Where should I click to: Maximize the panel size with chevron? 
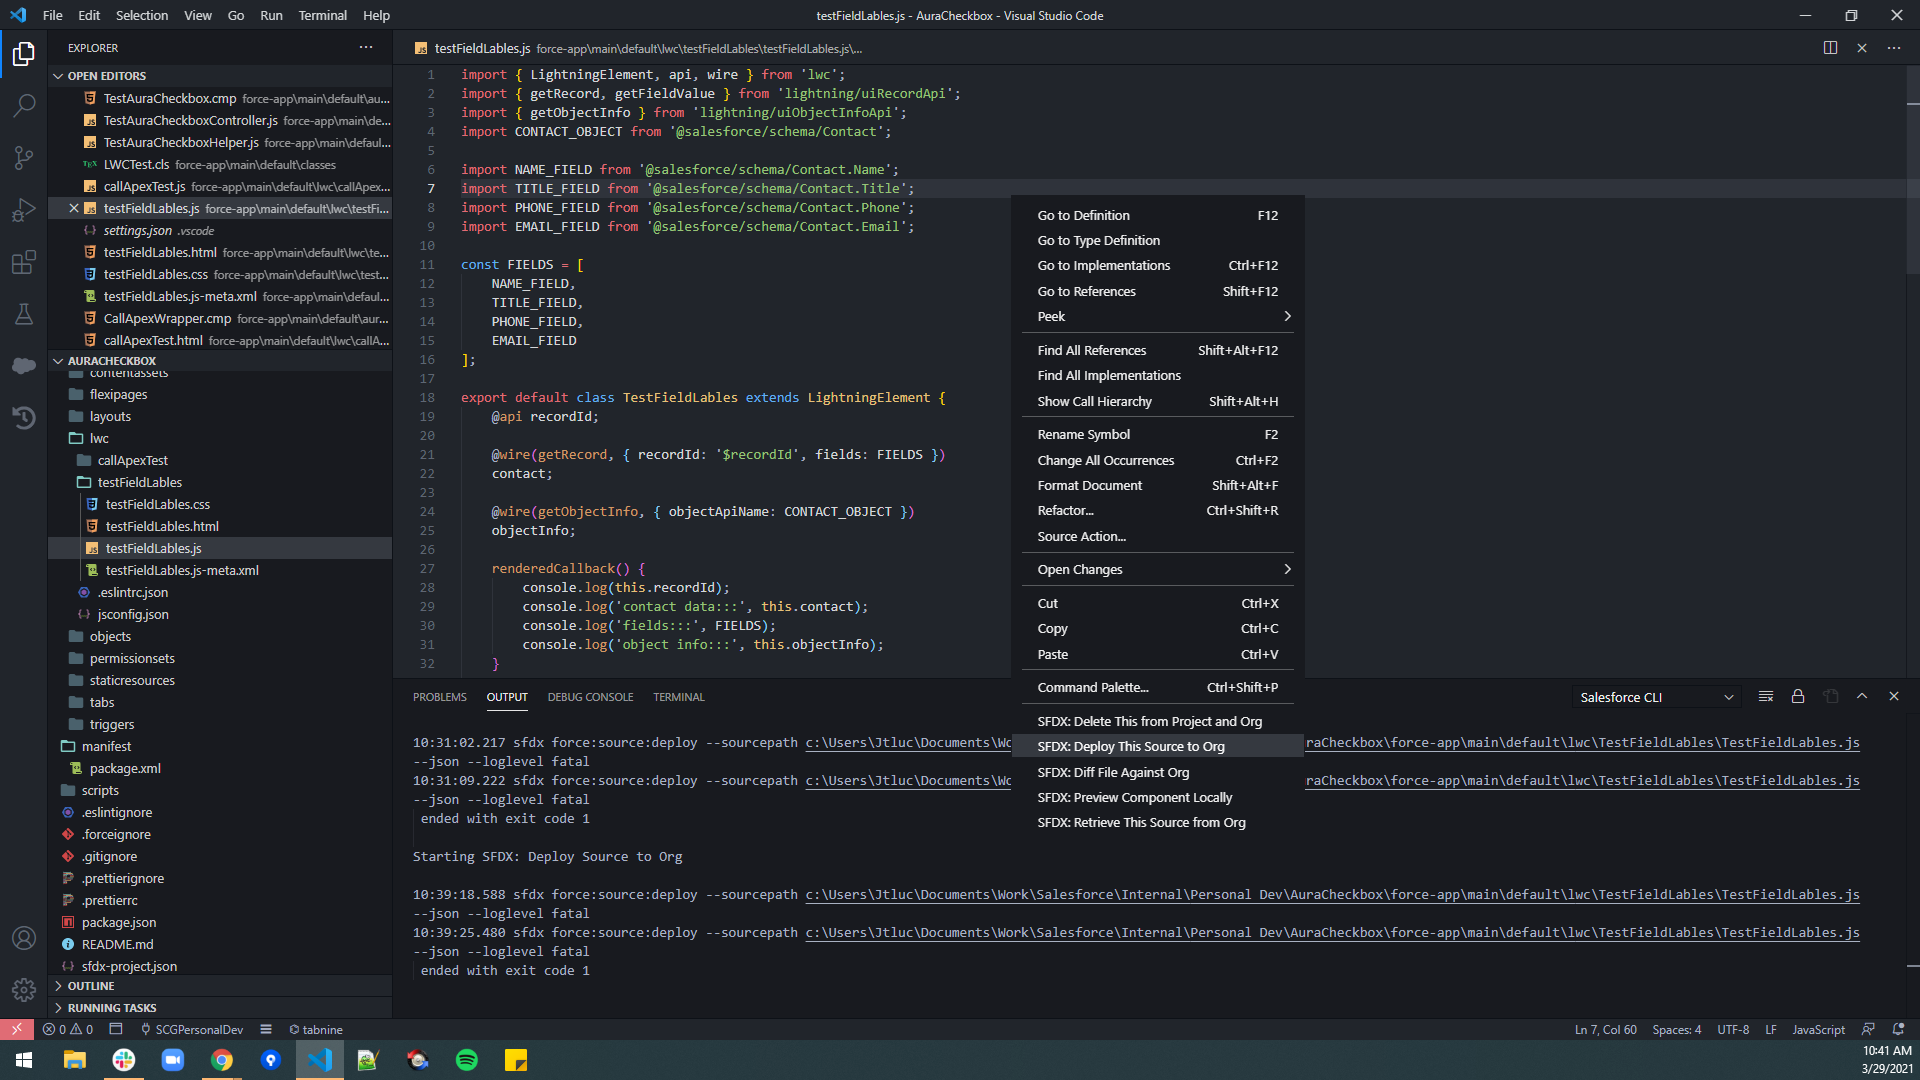[x=1862, y=697]
